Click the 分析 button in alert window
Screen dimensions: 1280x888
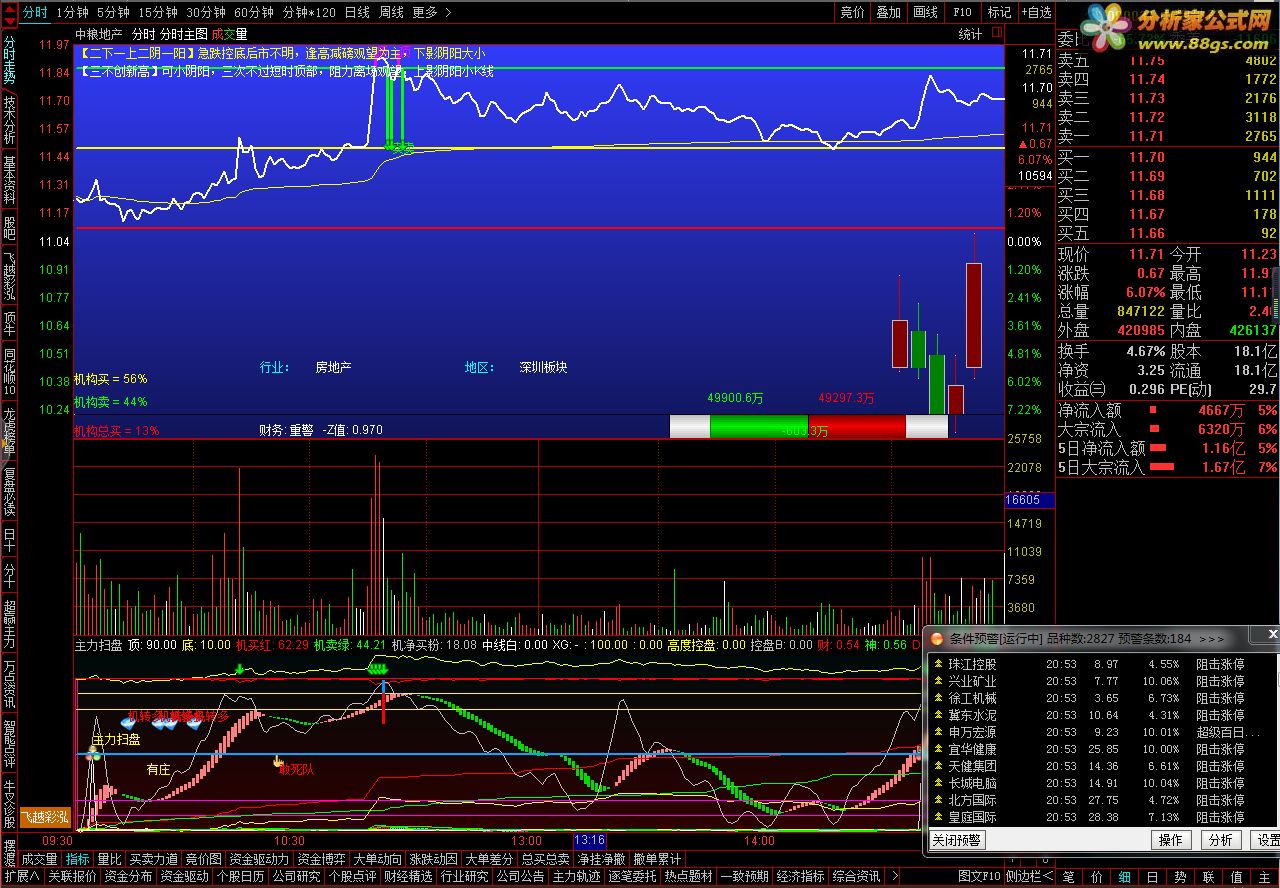tap(1220, 840)
